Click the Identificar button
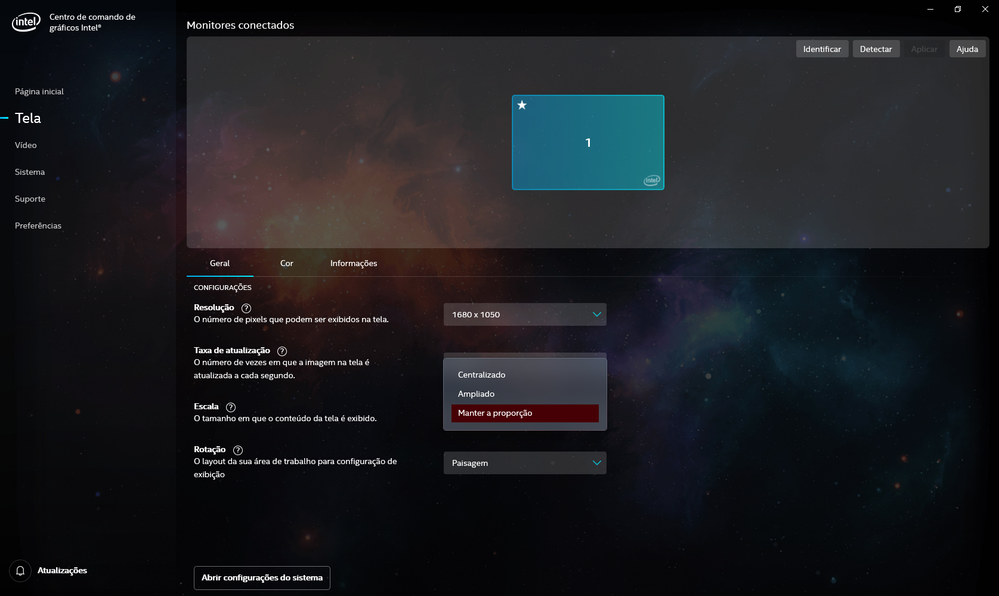The width and height of the screenshot is (999, 596). [822, 49]
